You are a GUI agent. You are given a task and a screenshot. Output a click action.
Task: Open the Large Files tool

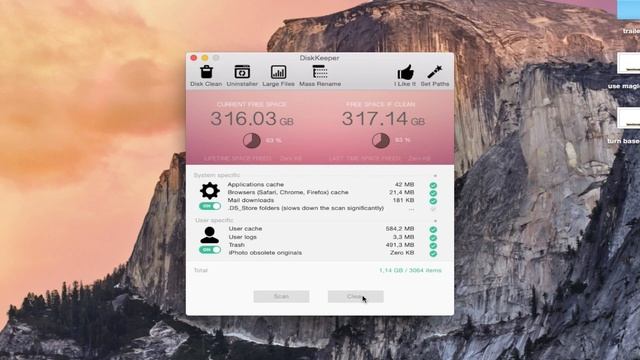[278, 76]
